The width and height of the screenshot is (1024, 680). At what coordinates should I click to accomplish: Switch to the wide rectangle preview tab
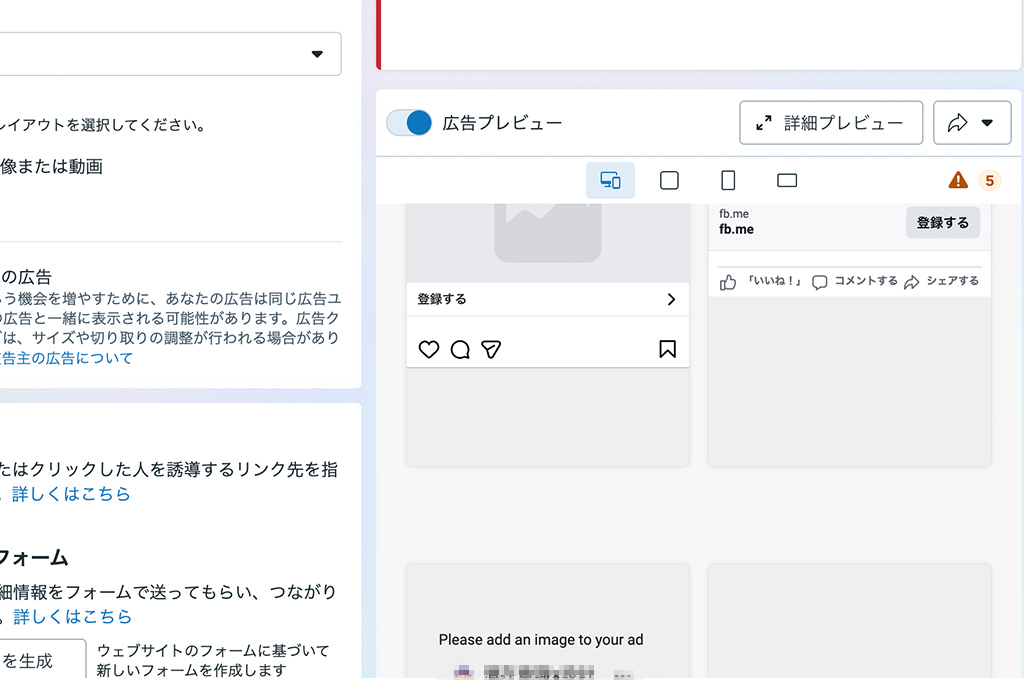point(786,180)
